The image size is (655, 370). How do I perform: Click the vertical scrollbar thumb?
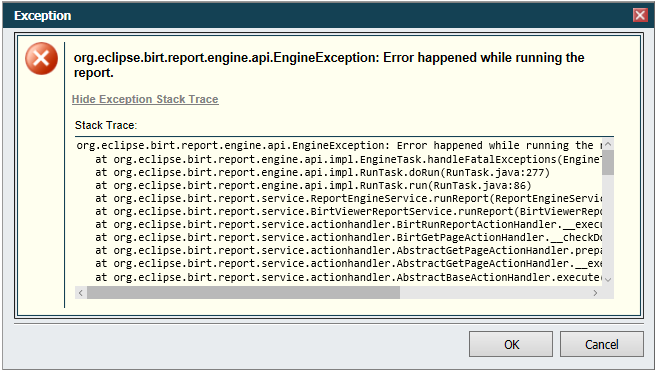tap(608, 162)
